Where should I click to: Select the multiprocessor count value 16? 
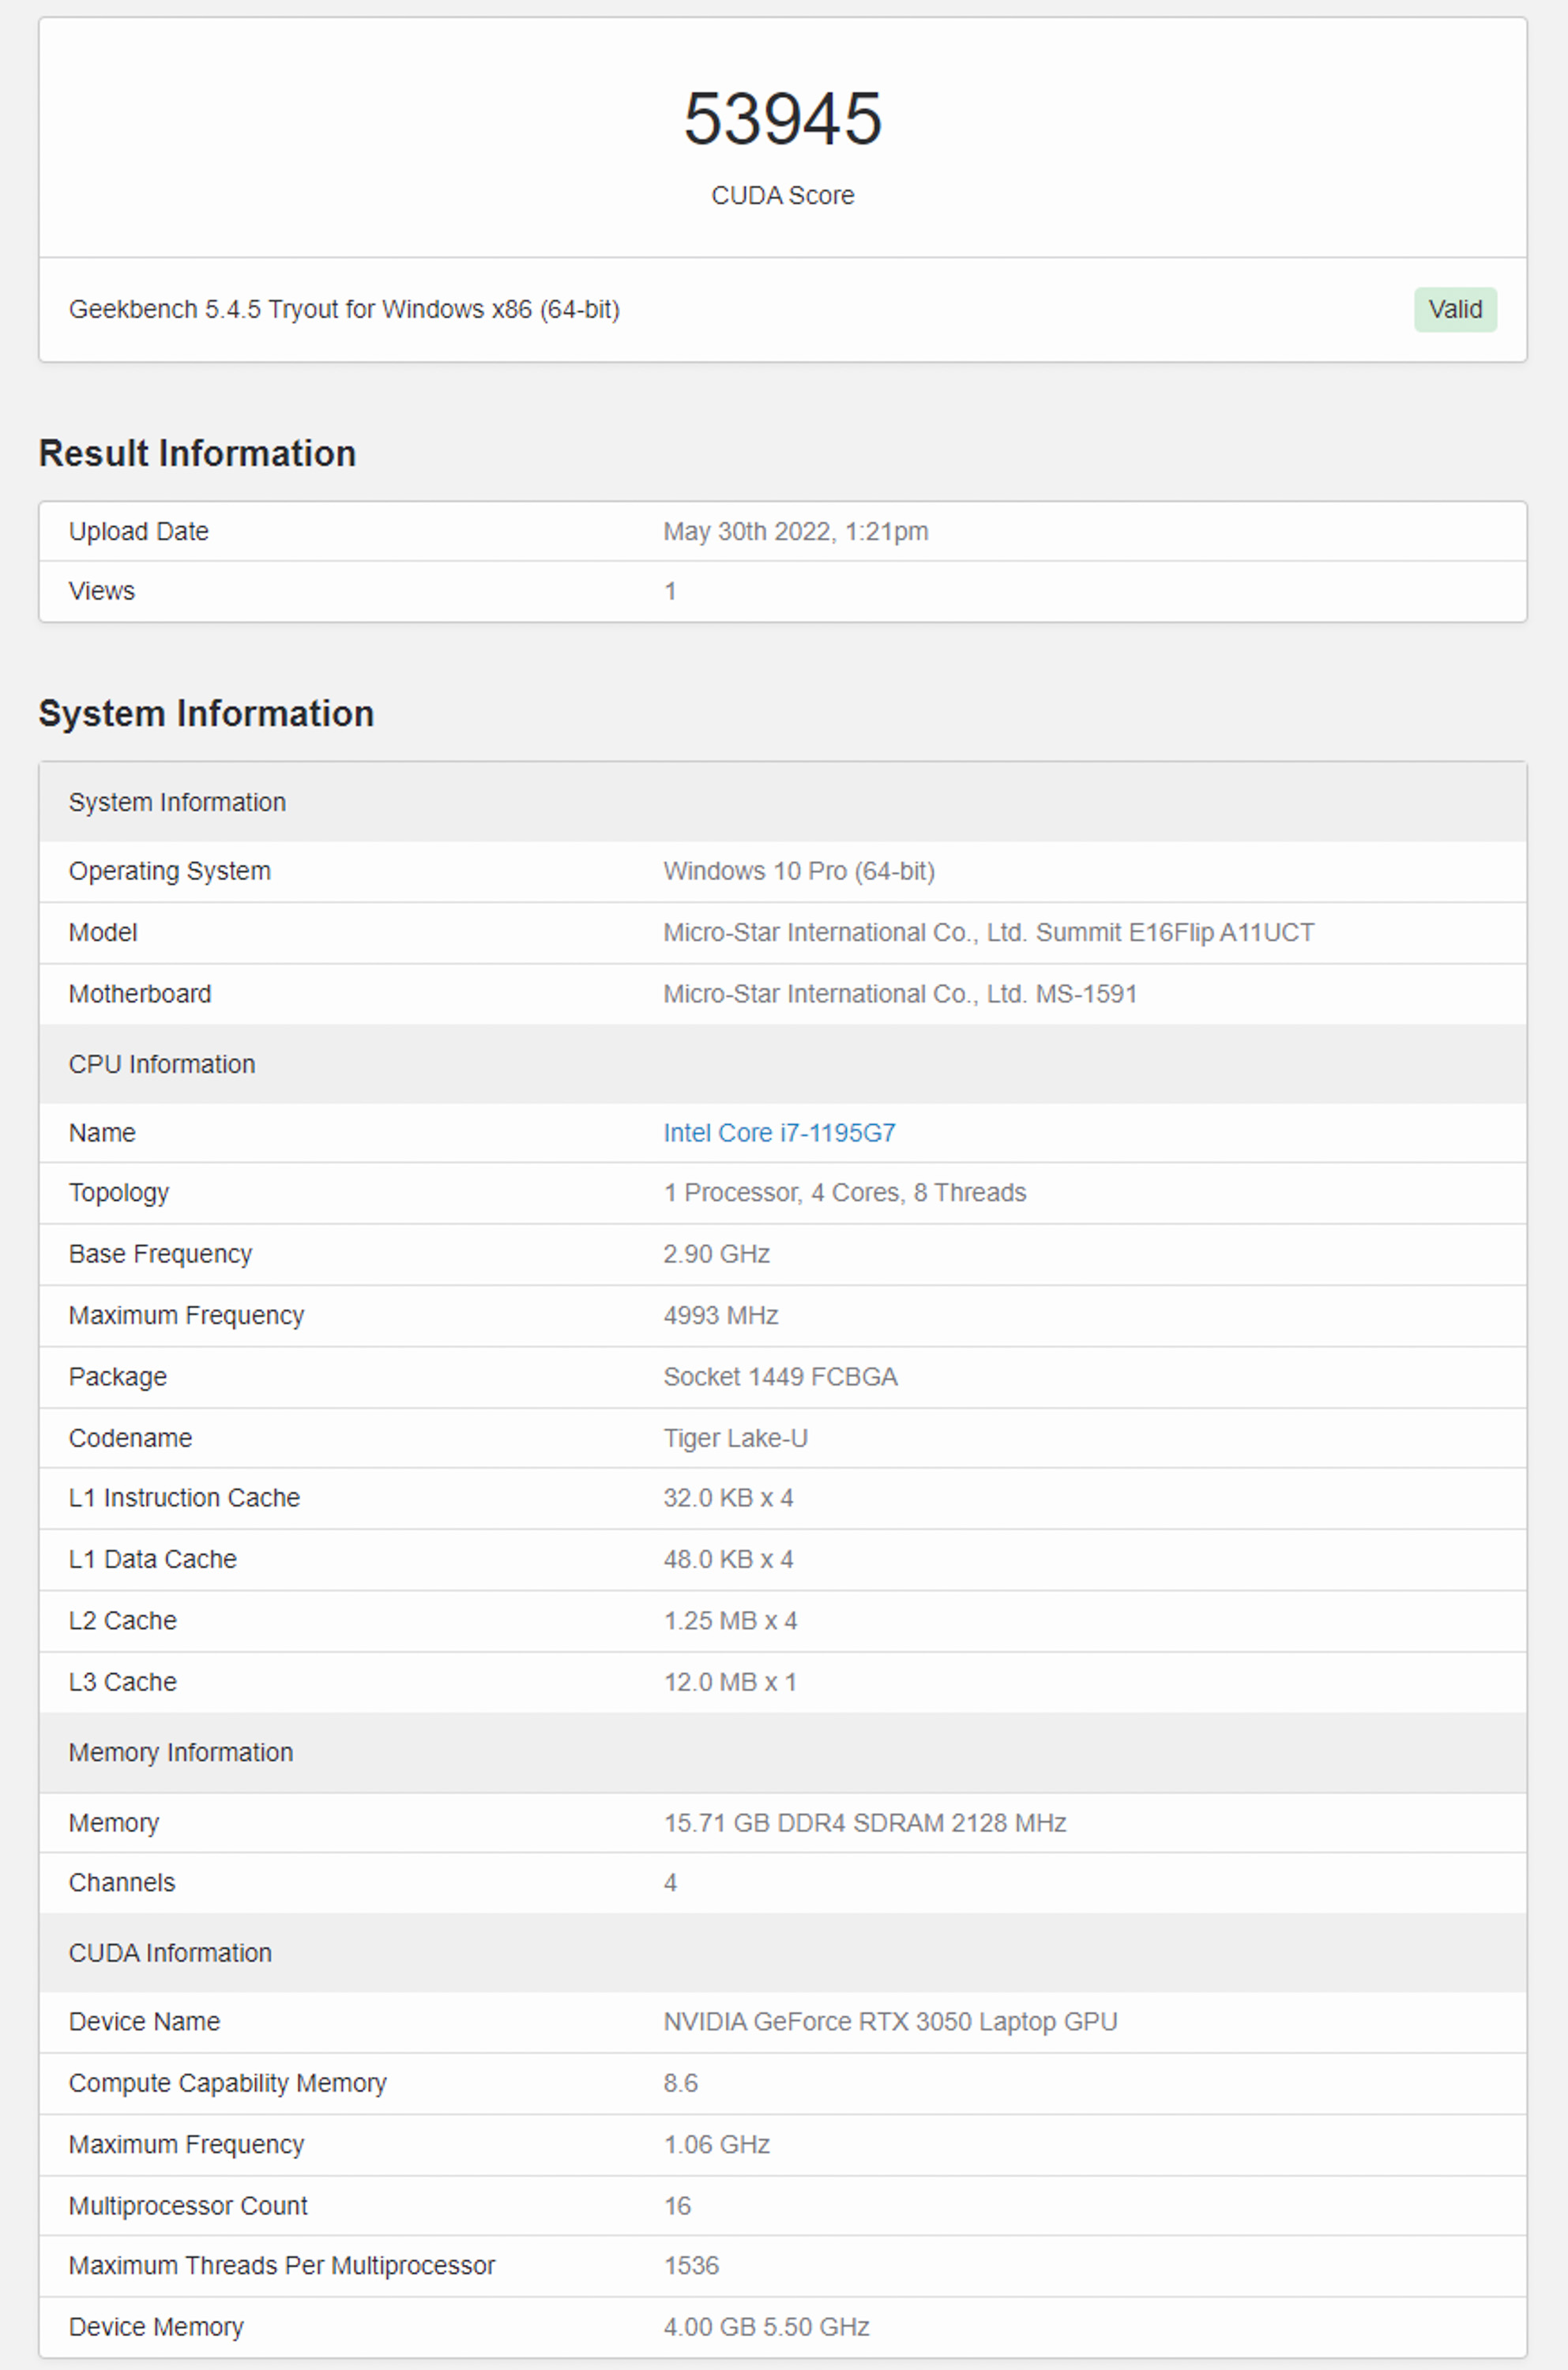pyautogui.click(x=677, y=2205)
